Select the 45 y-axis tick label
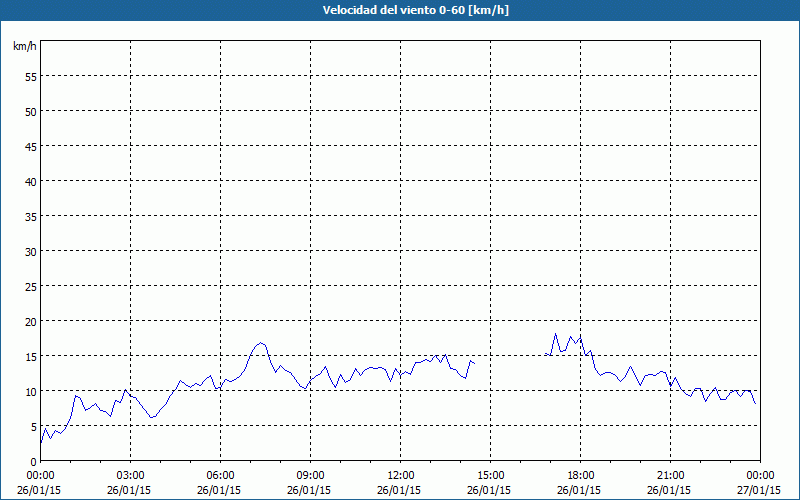This screenshot has width=800, height=500. point(30,146)
